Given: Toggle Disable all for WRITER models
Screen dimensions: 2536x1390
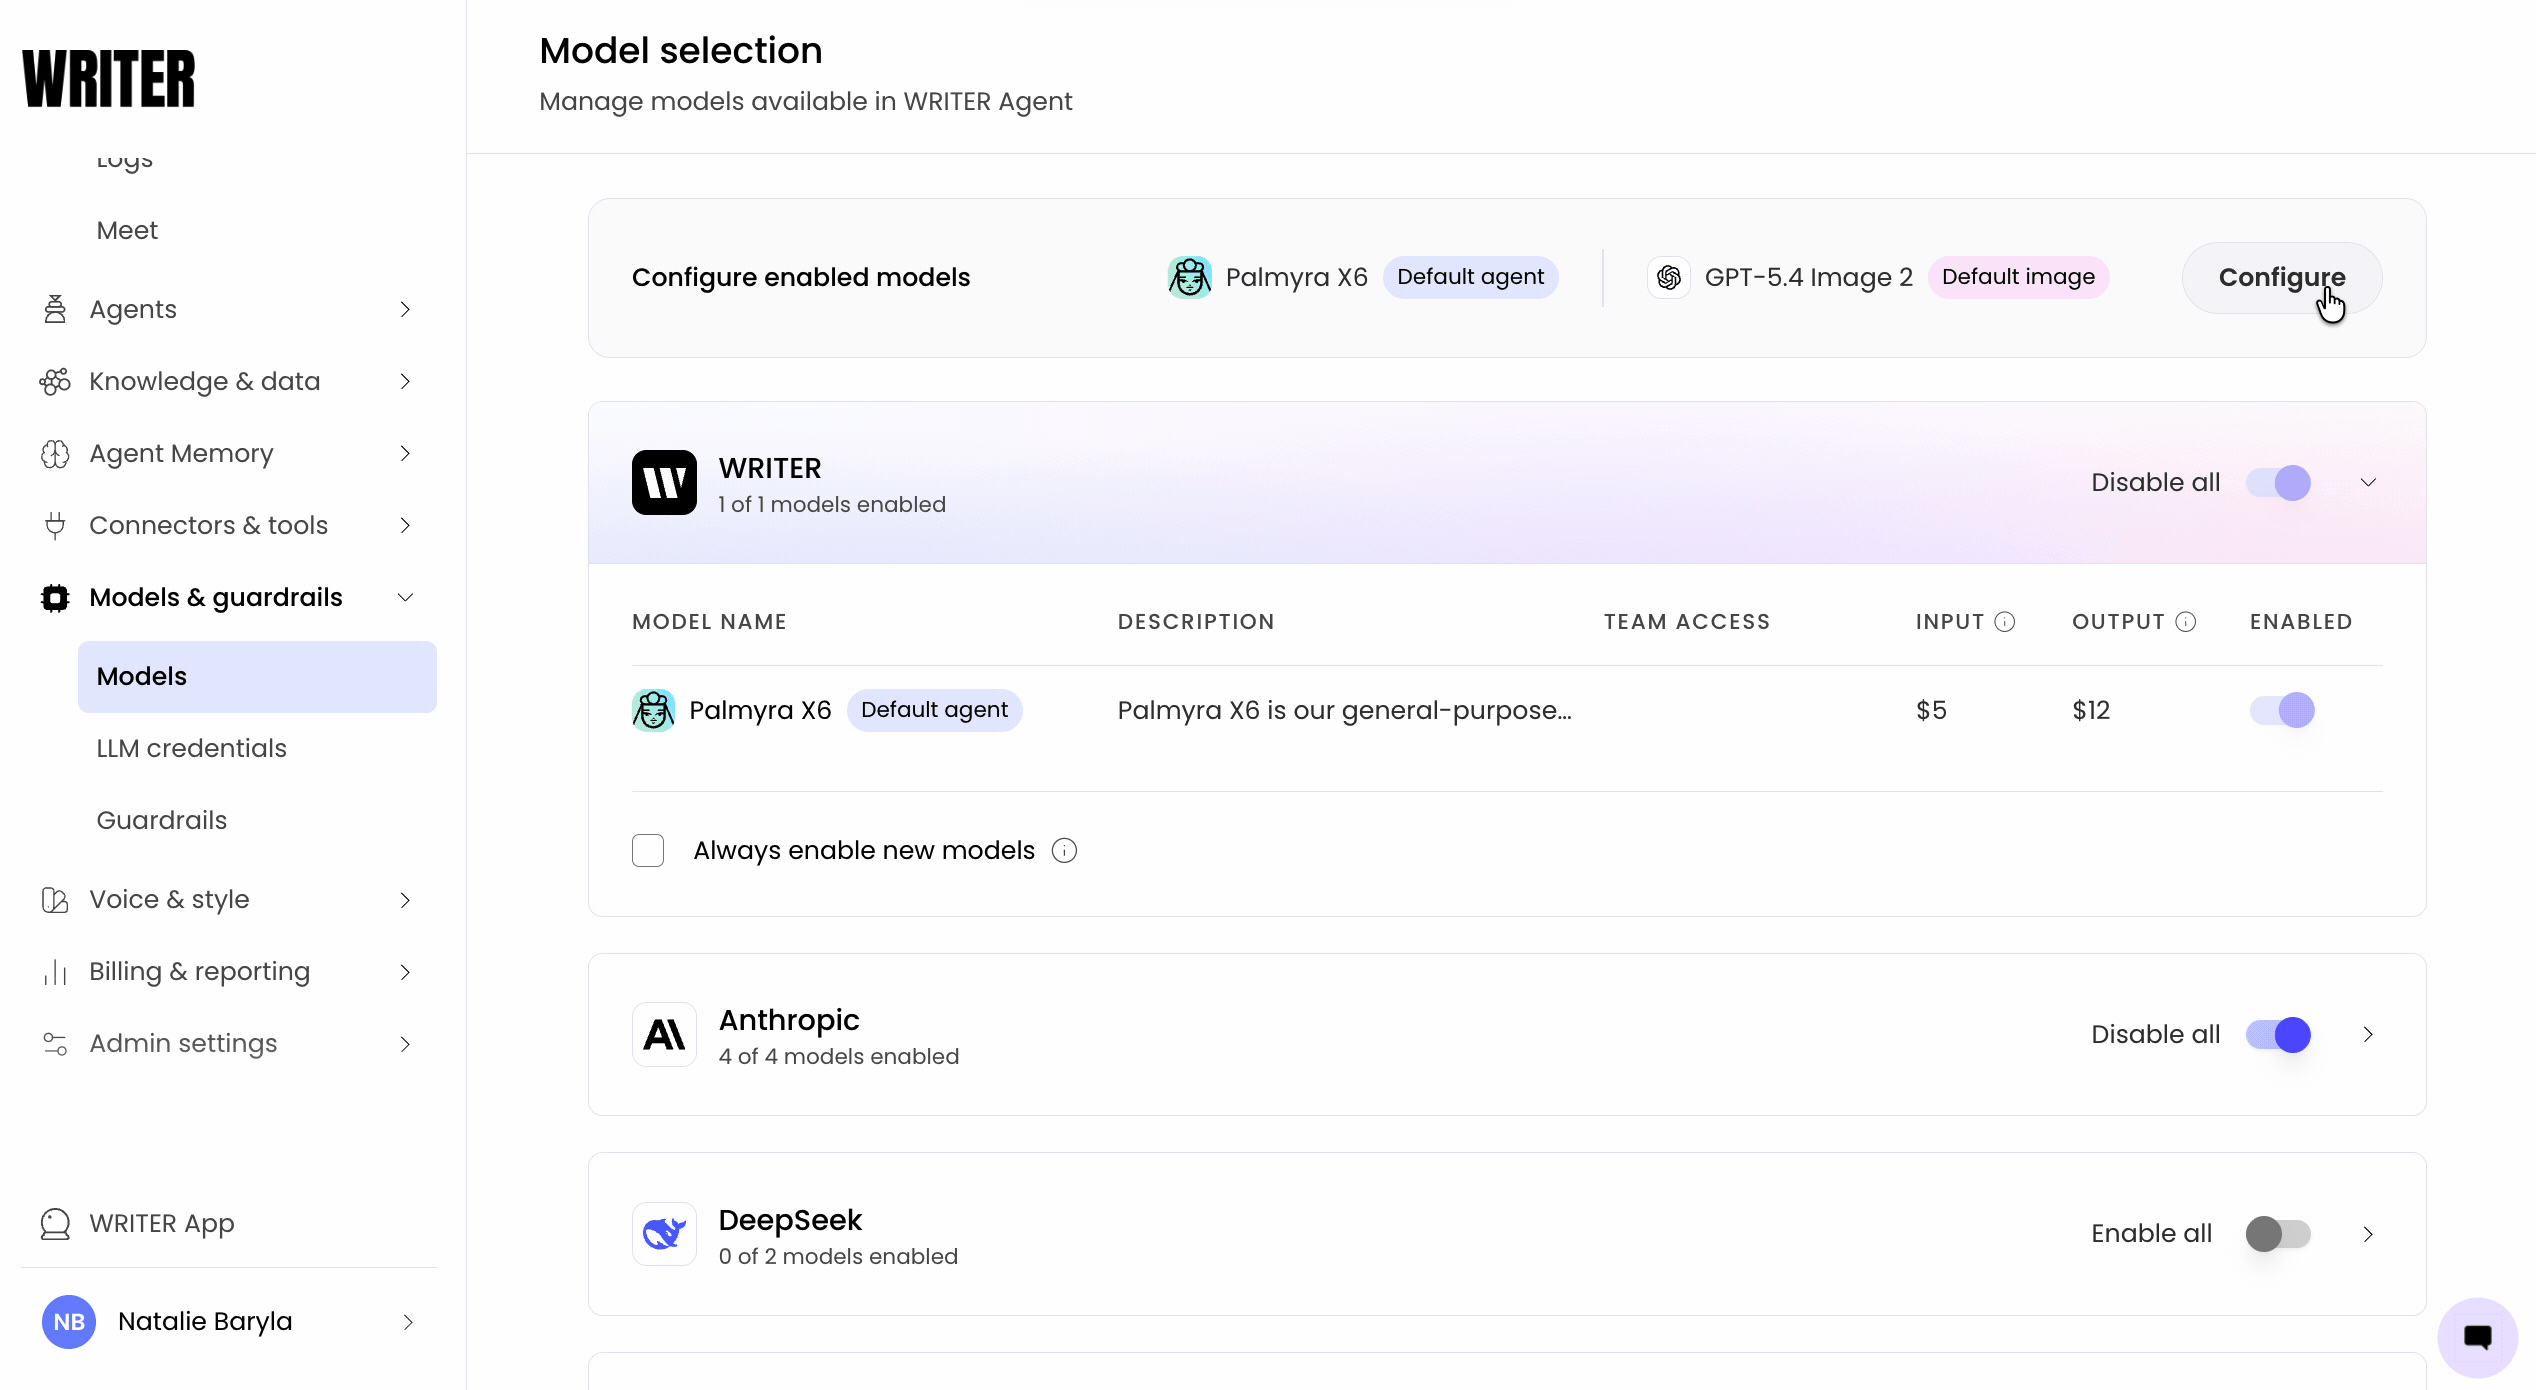Looking at the screenshot, I should click(x=2278, y=483).
